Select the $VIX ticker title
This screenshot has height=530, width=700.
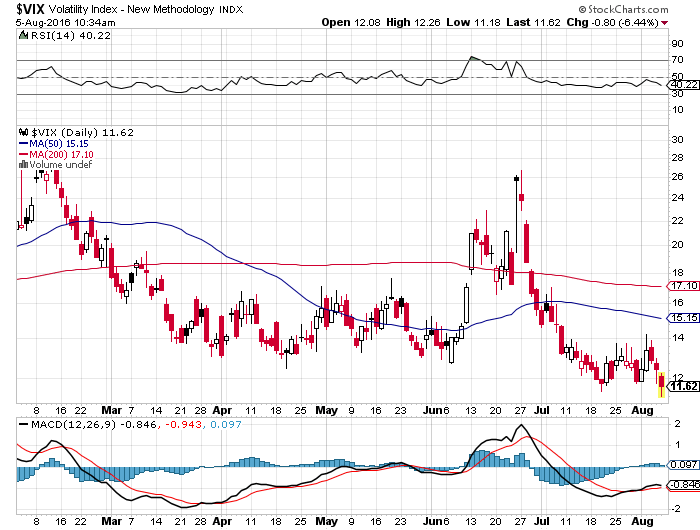30,8
